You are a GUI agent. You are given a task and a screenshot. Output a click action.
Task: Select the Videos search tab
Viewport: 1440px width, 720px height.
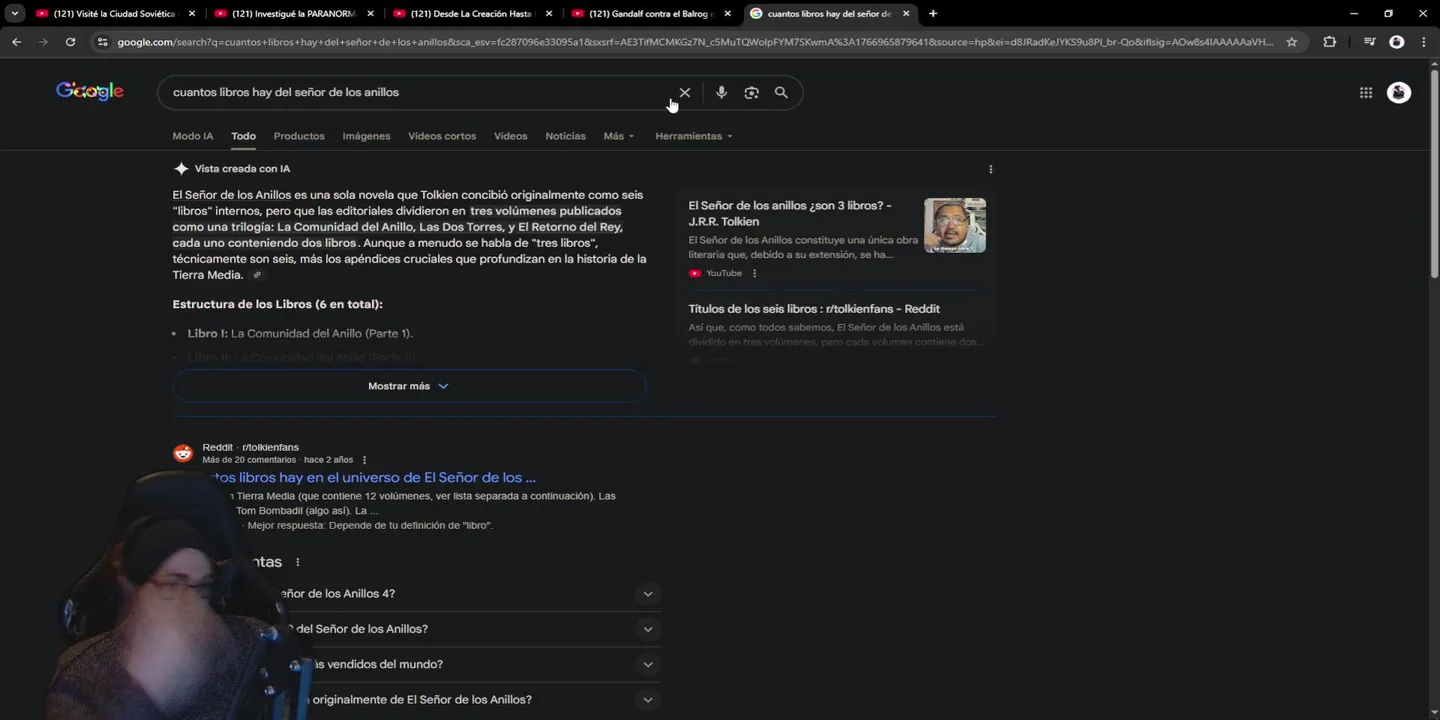click(510, 136)
